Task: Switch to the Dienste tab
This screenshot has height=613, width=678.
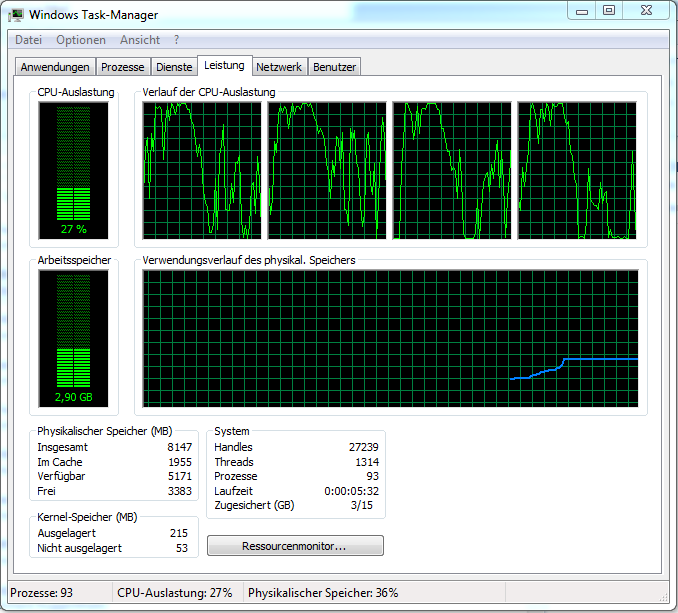Action: coord(174,67)
